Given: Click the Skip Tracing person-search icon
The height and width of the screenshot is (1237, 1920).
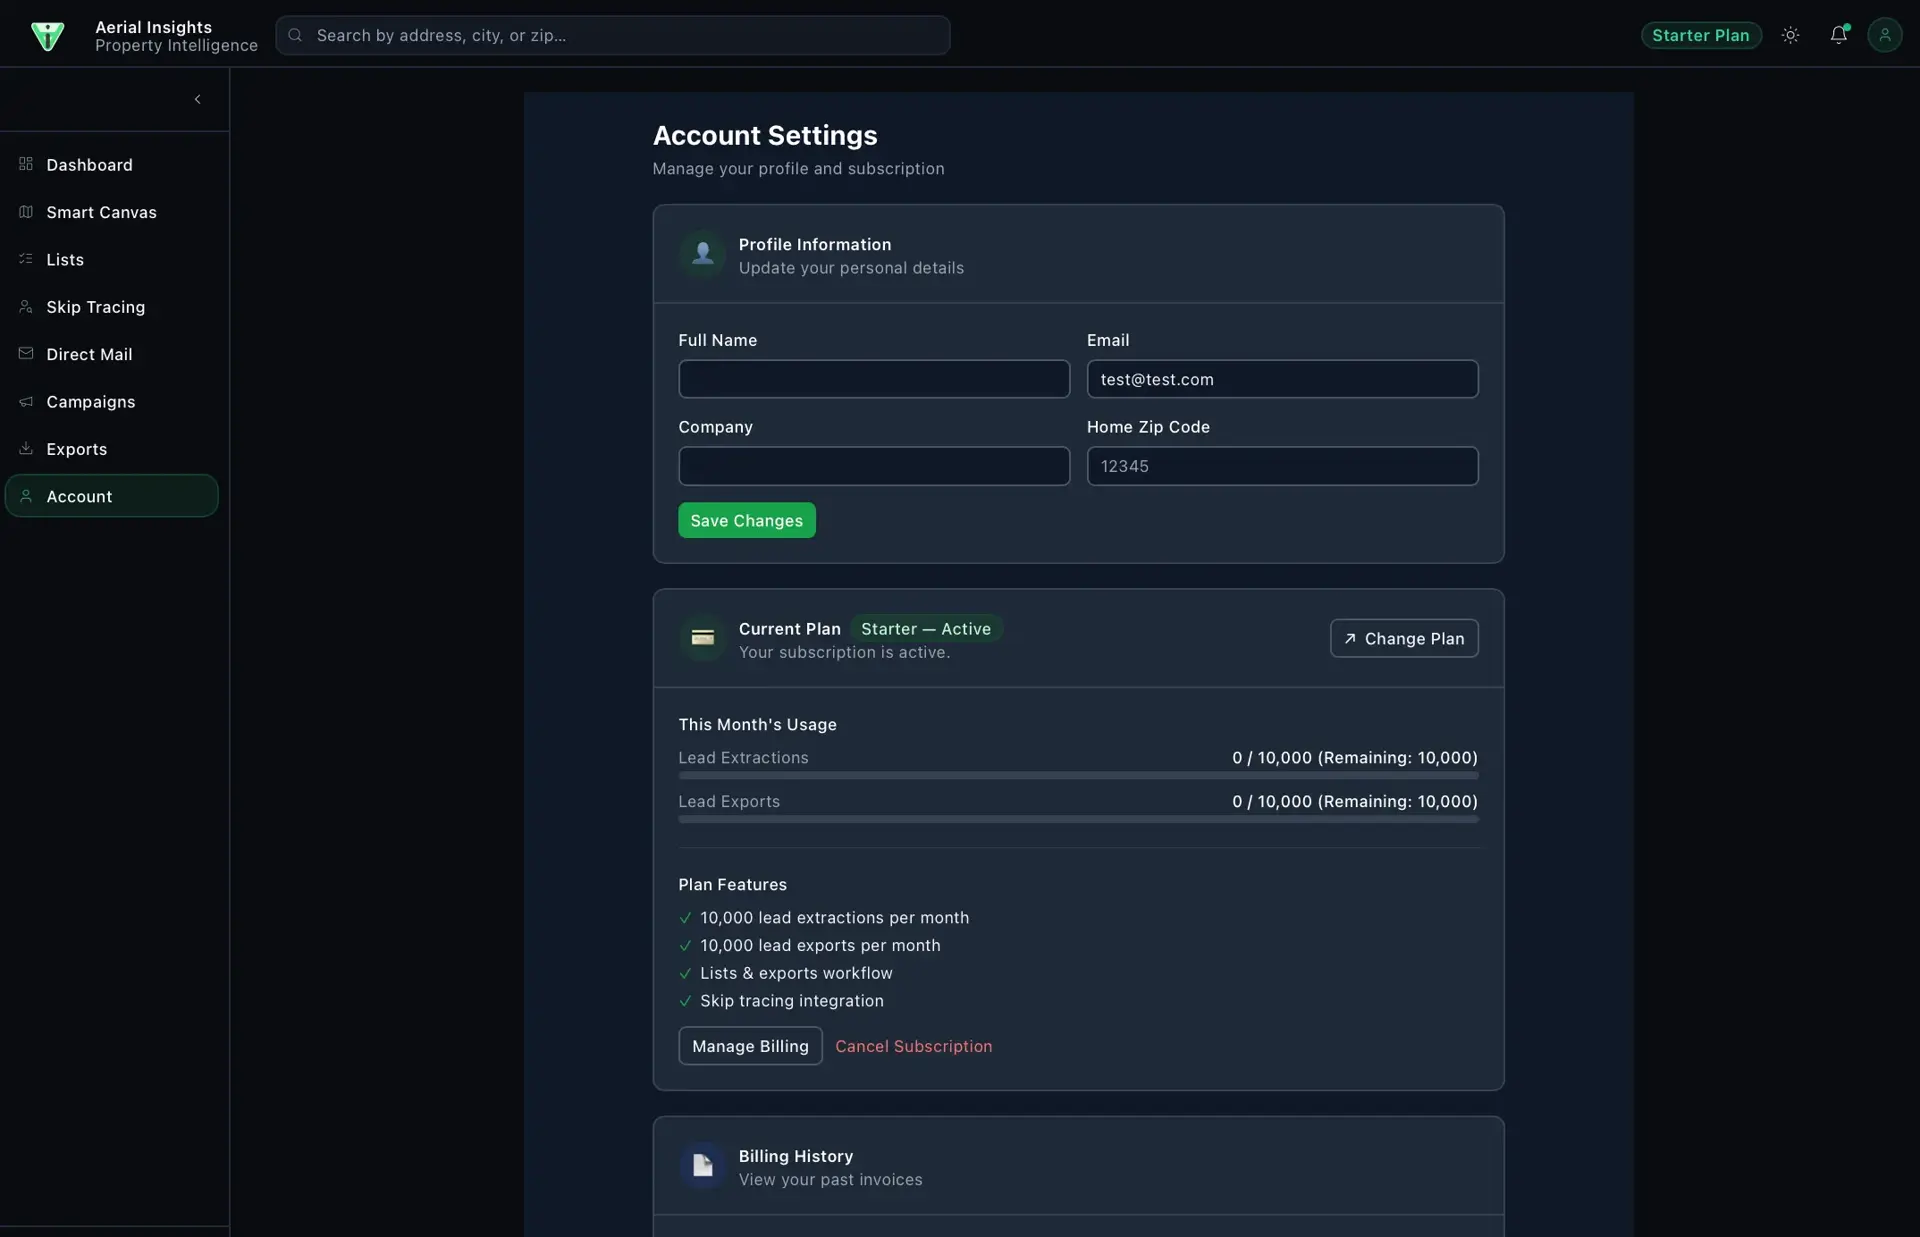Looking at the screenshot, I should pos(26,306).
